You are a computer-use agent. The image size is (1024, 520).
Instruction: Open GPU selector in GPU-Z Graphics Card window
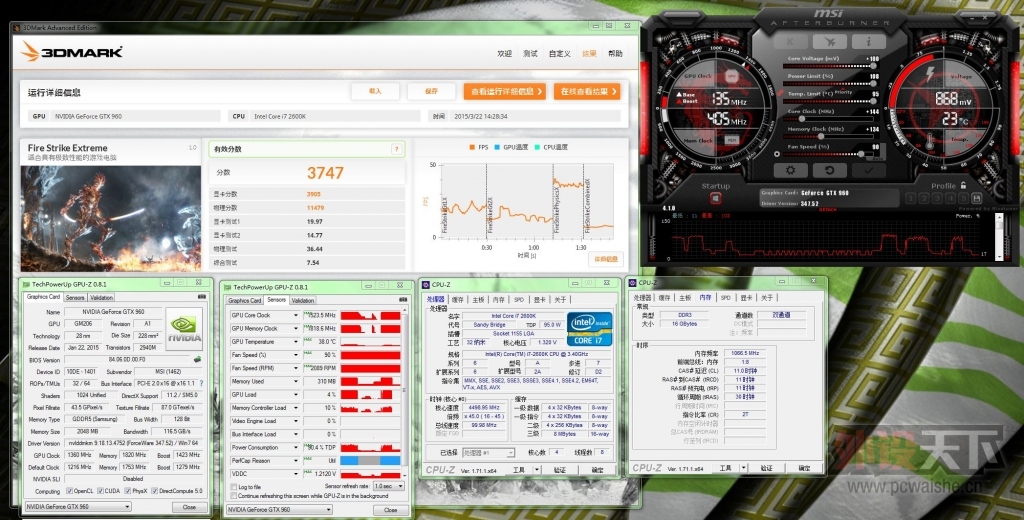click(78, 507)
